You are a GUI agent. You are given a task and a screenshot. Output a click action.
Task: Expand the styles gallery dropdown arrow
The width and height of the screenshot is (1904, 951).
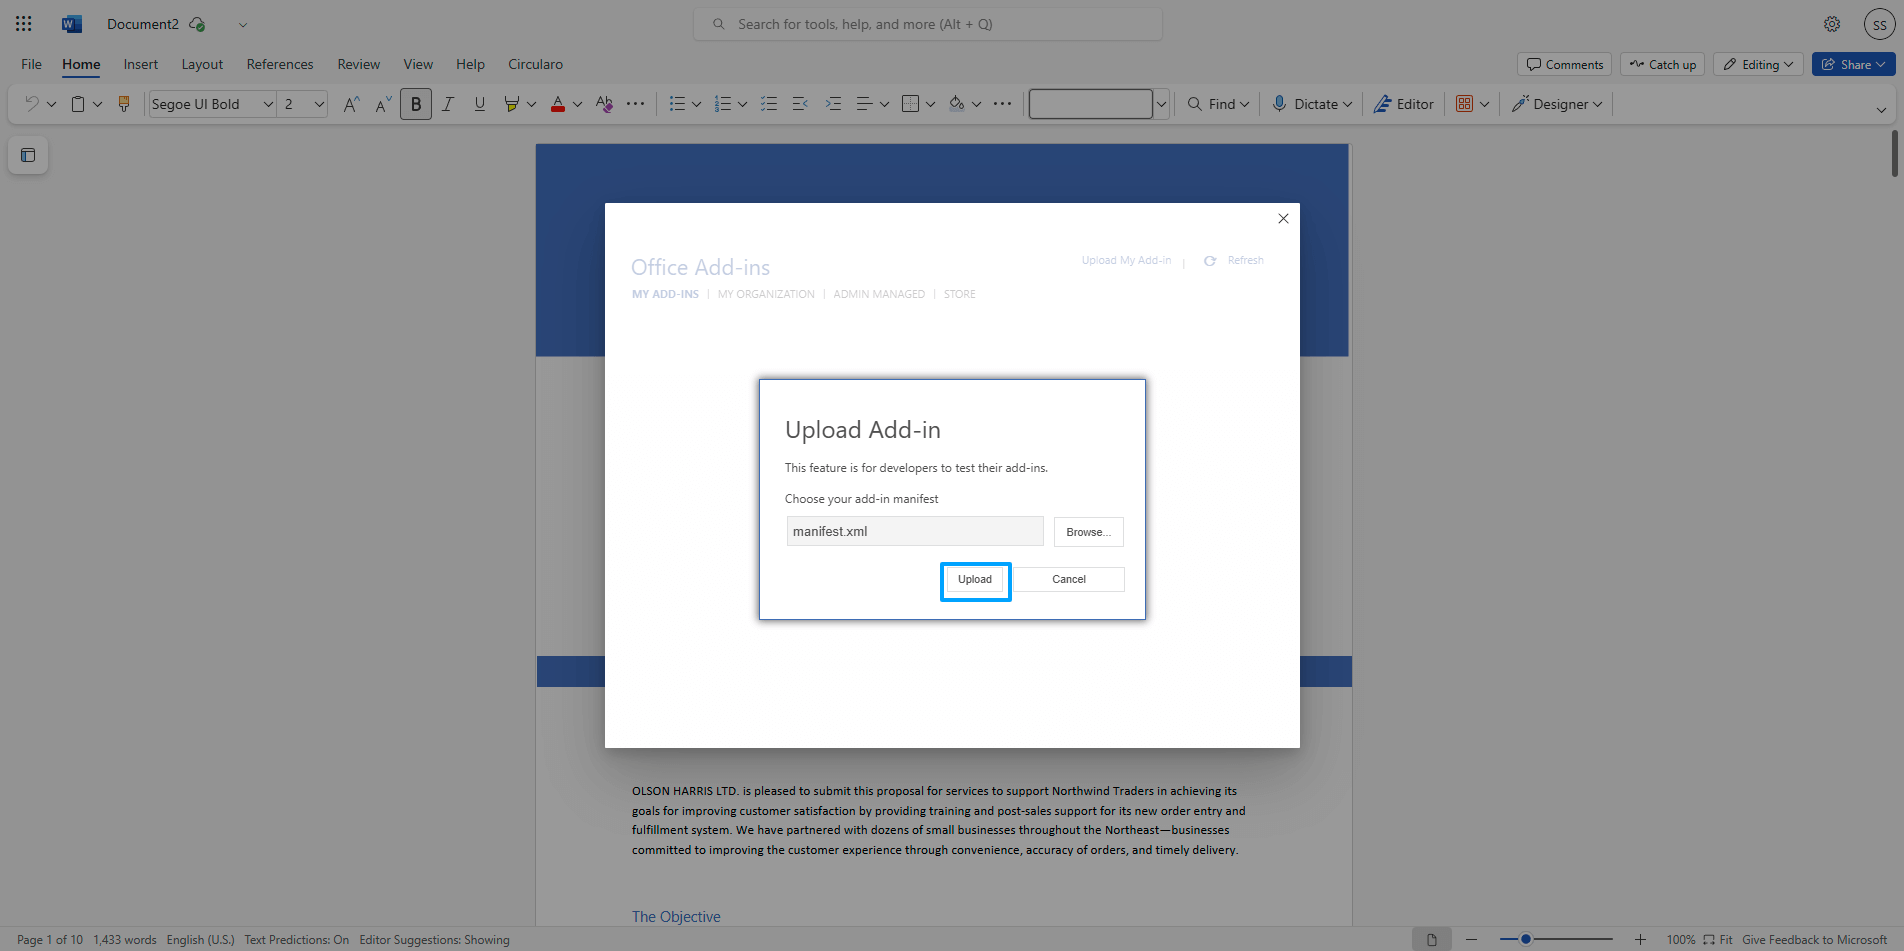(1161, 104)
